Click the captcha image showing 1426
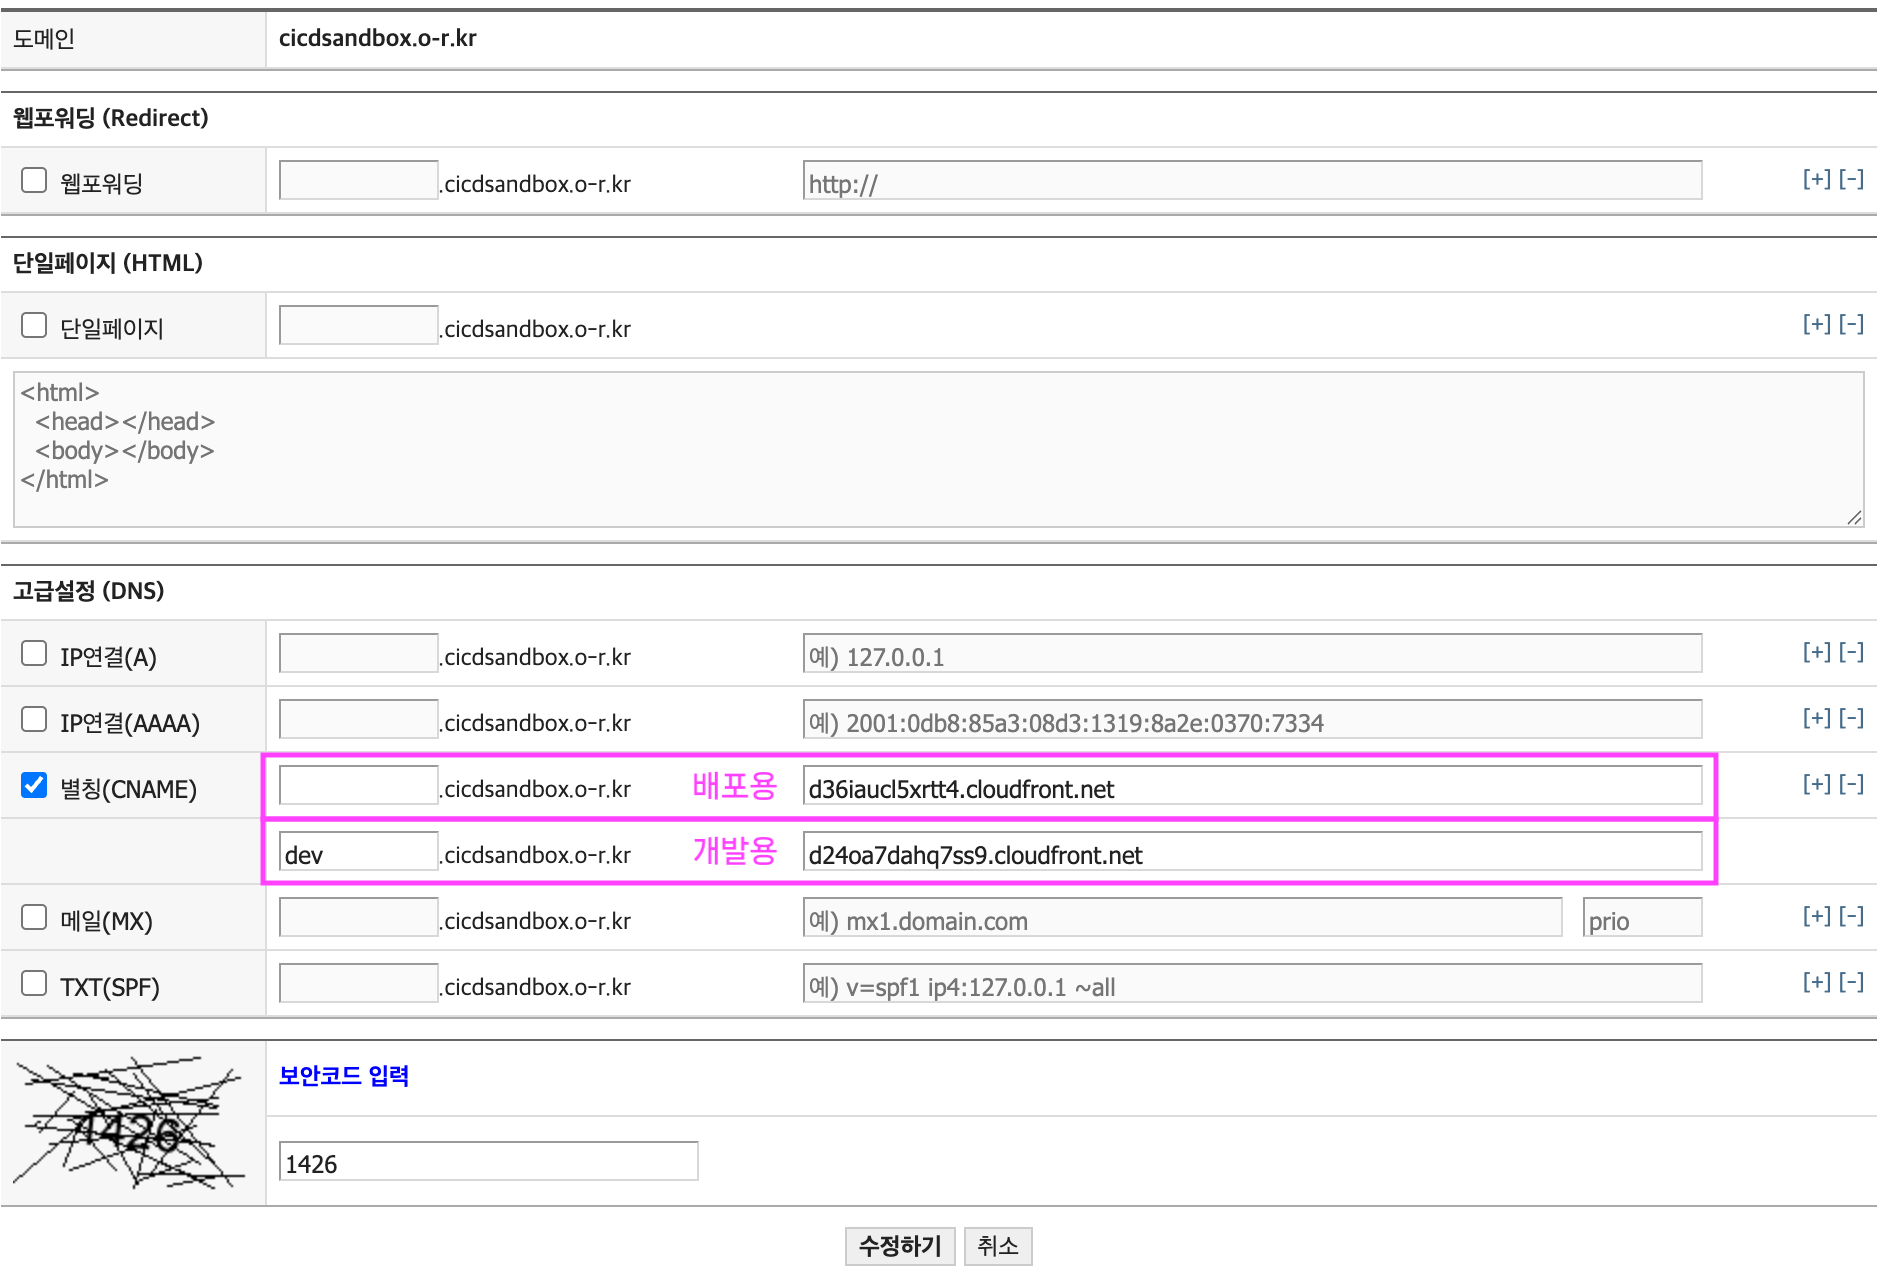This screenshot has width=1882, height=1282. click(x=130, y=1123)
